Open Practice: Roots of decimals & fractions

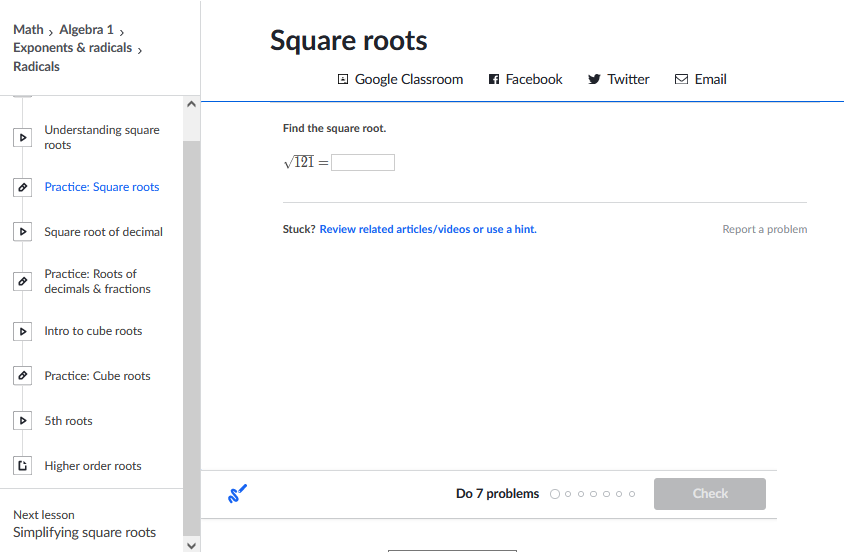[97, 281]
